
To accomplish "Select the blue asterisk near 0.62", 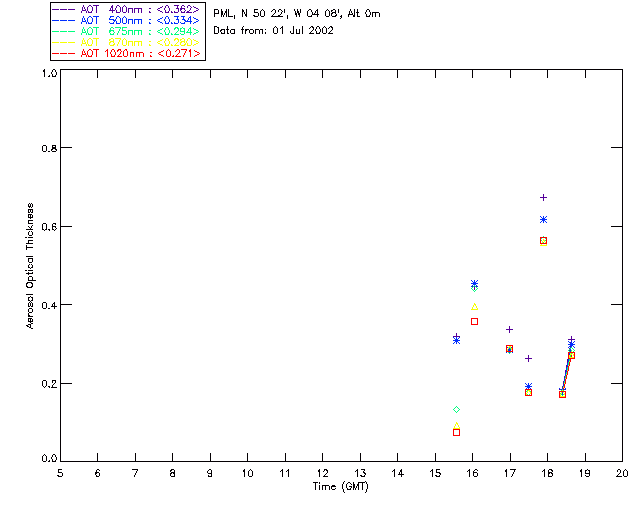I will point(543,219).
